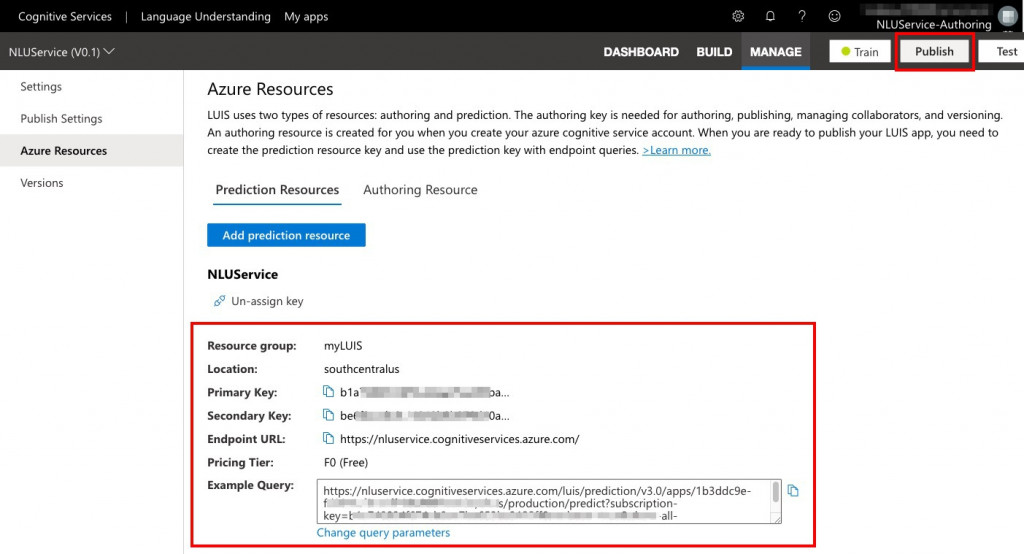Open the notifications bell icon
Viewport: 1024px width, 554px height.
(770, 16)
